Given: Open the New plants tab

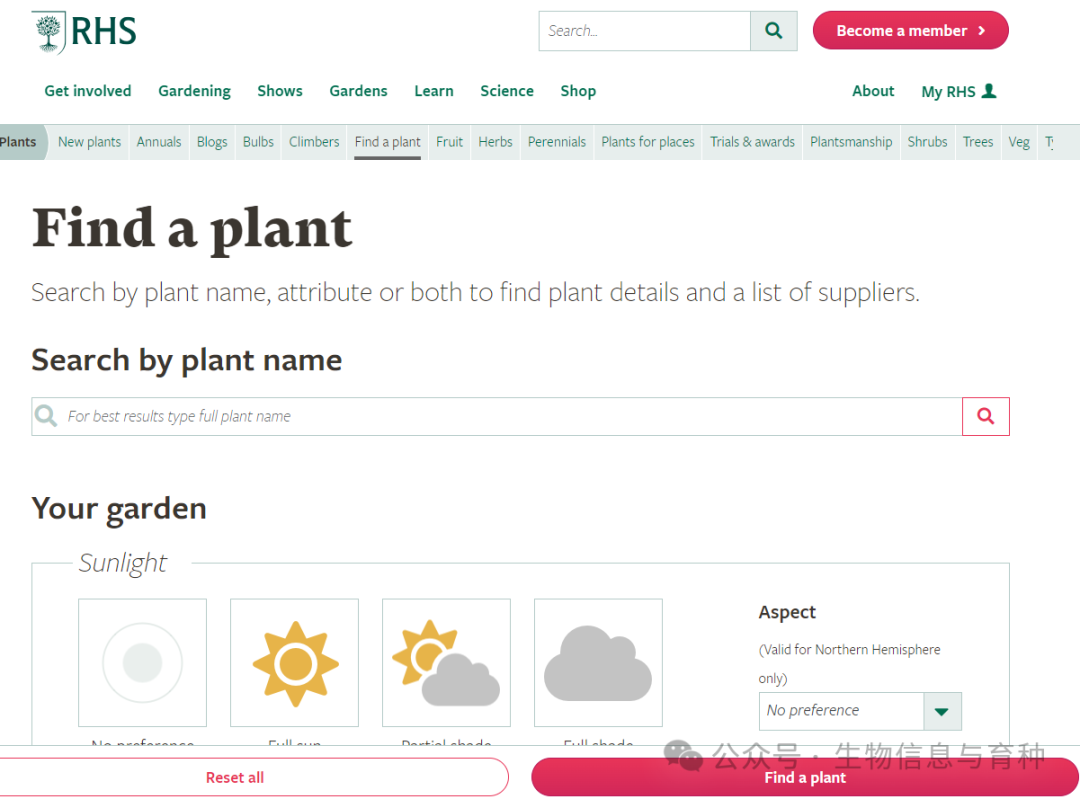Looking at the screenshot, I should click(90, 142).
